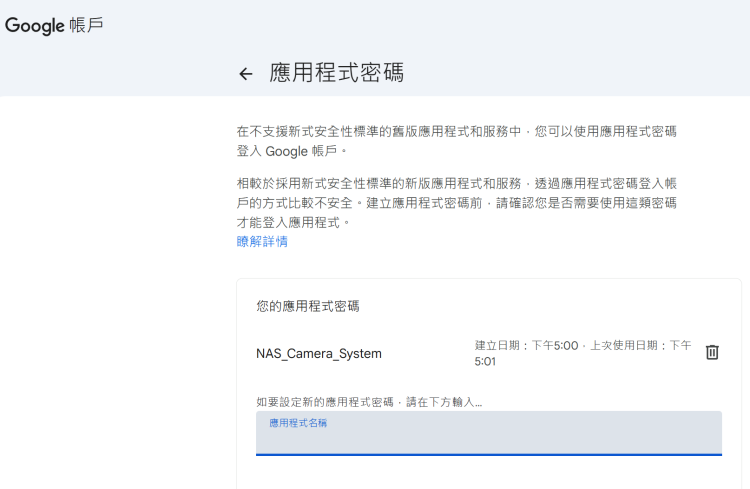Click the paragraph starting with 相較於採用新式安全性標準

pos(456,203)
